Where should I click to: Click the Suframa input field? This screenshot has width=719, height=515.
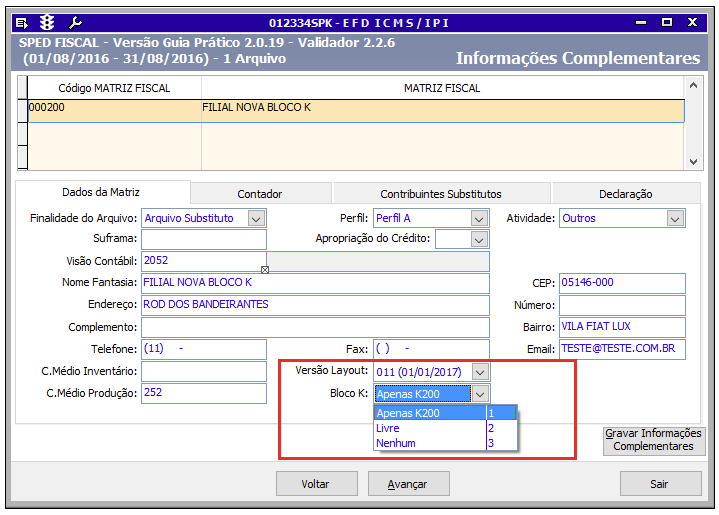click(204, 239)
